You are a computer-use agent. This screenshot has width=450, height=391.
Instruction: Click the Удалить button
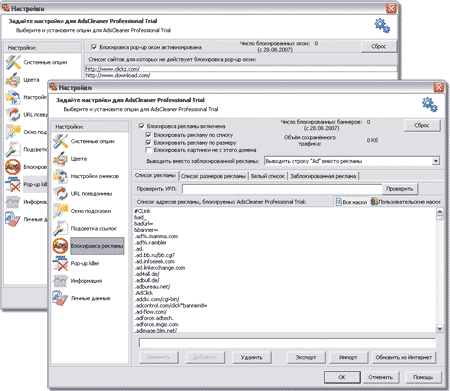pyautogui.click(x=252, y=357)
